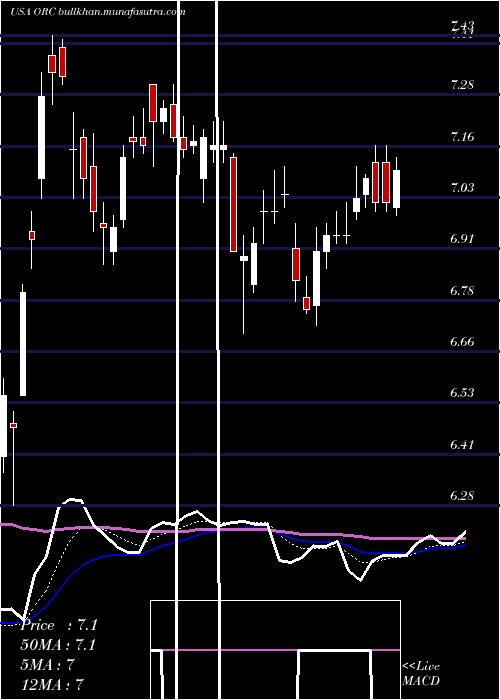
Task: Click the '50MA : 7.1' legend entry
Action: (x=58, y=645)
